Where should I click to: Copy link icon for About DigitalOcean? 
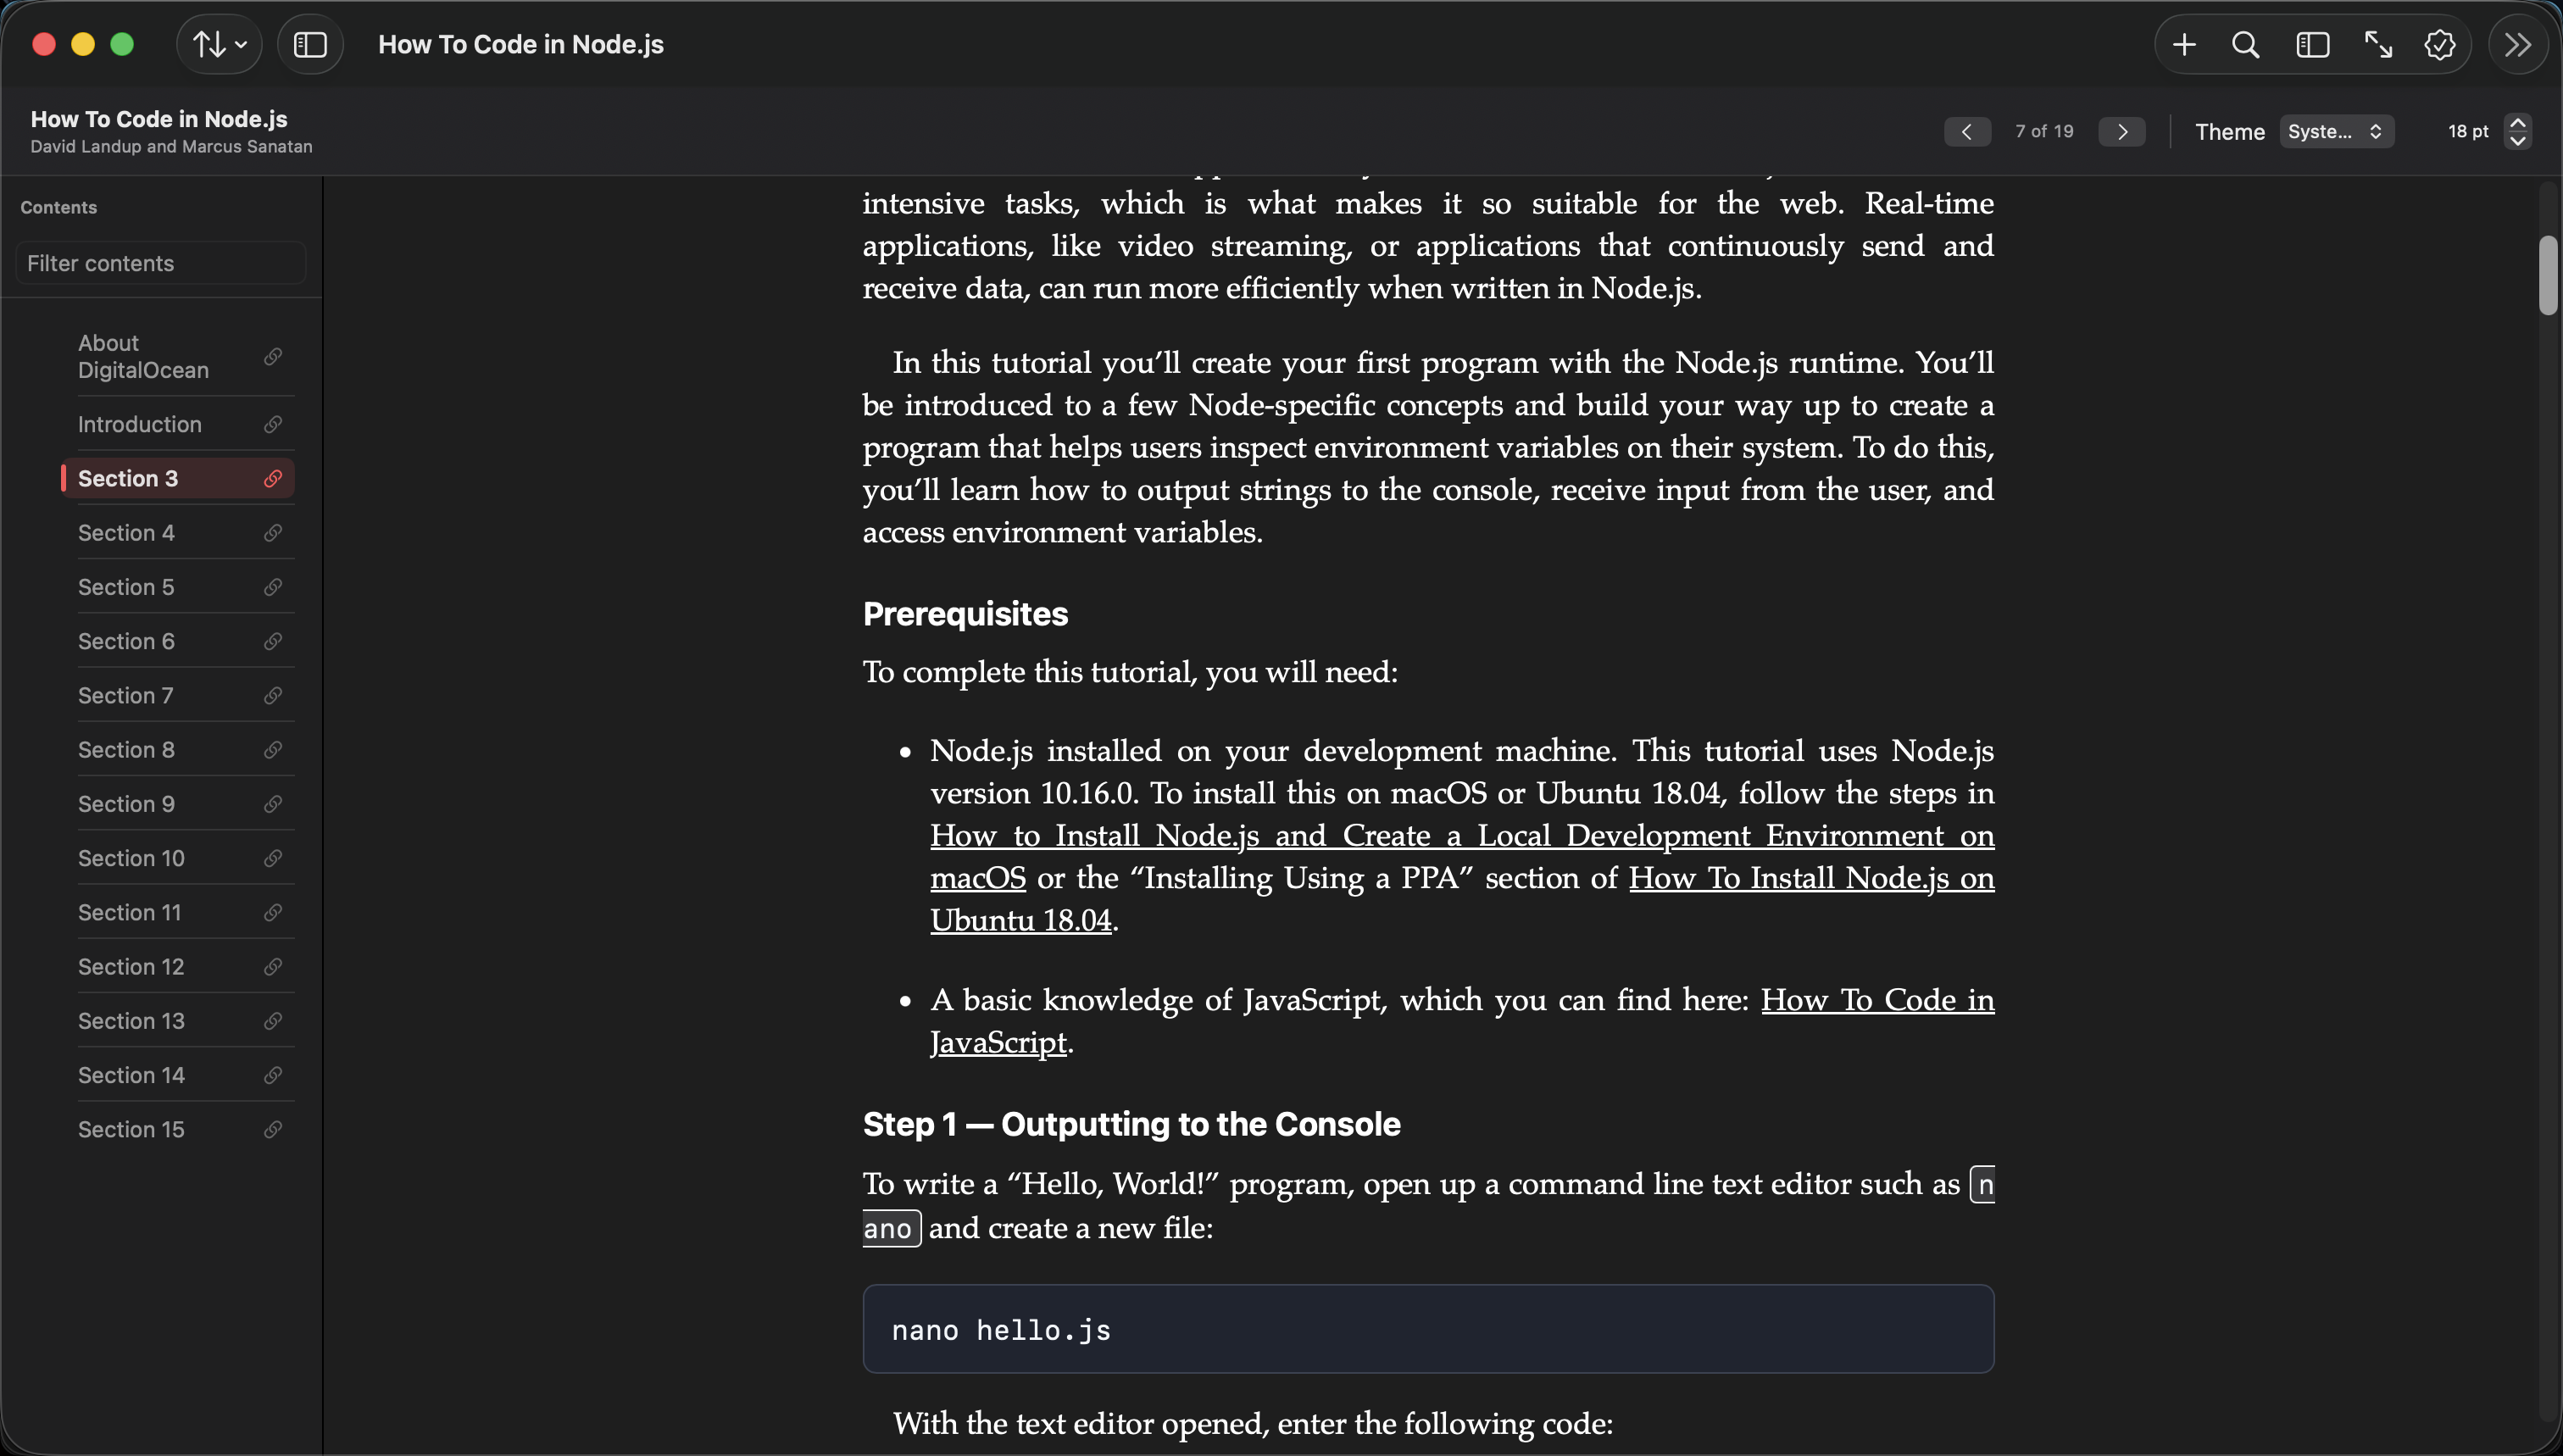pos(272,356)
